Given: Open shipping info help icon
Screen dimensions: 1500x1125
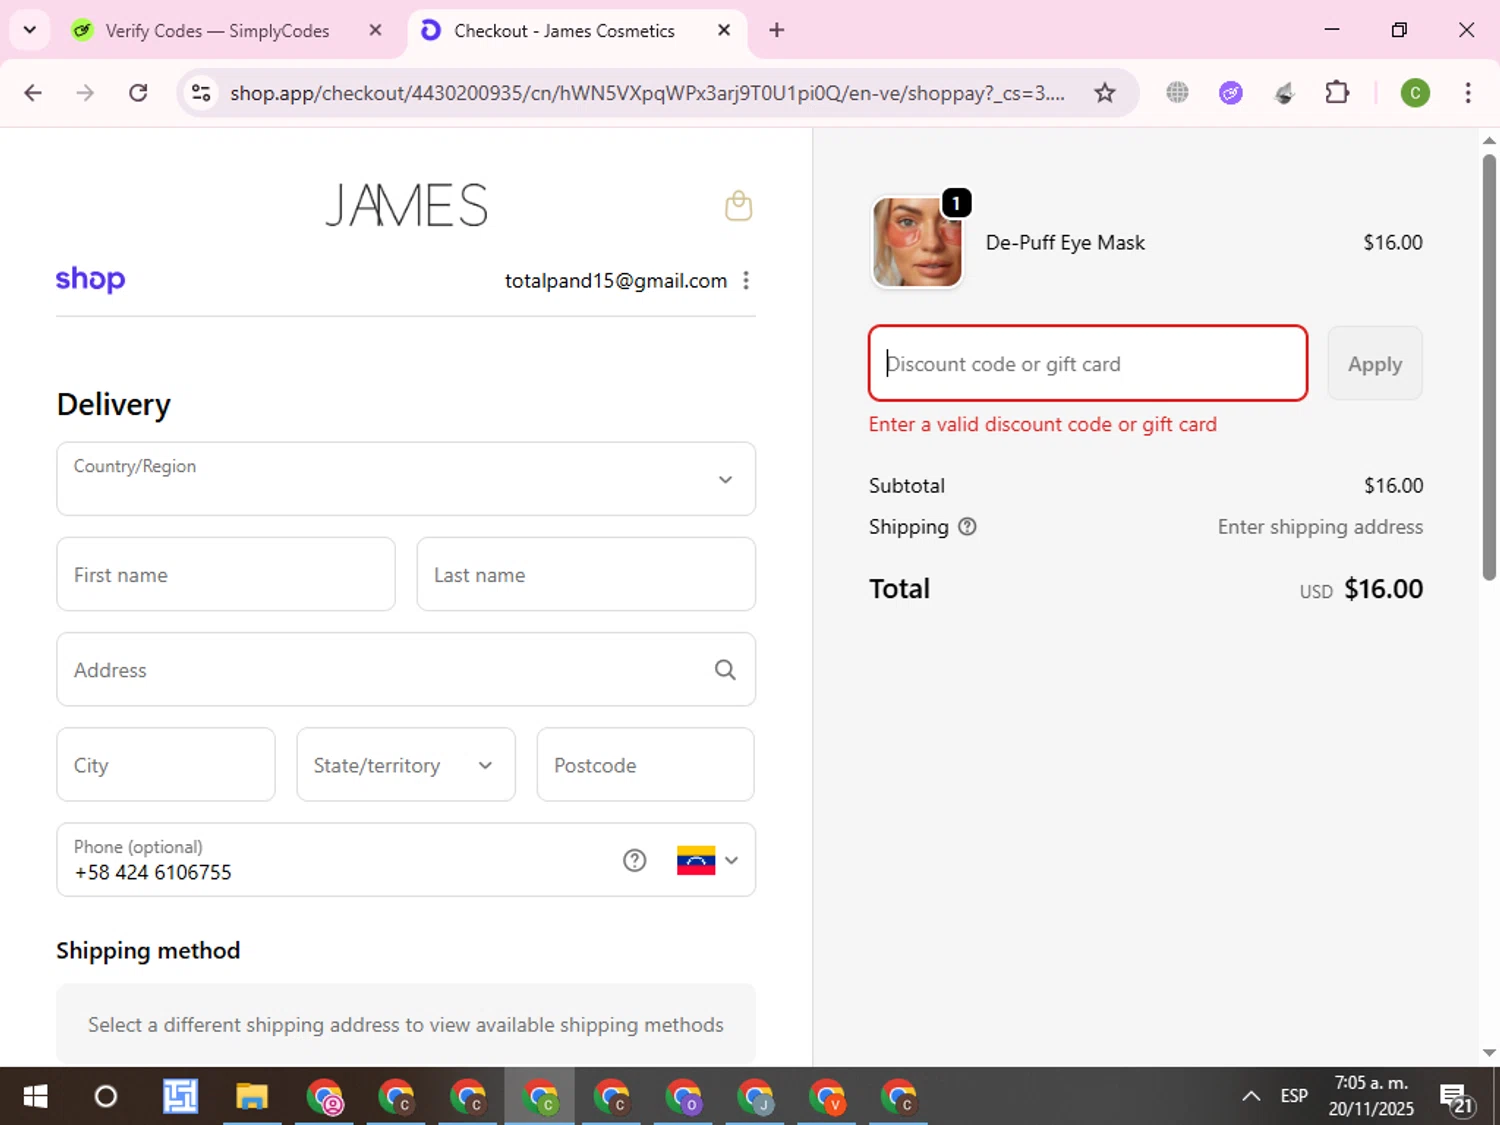Looking at the screenshot, I should (967, 526).
